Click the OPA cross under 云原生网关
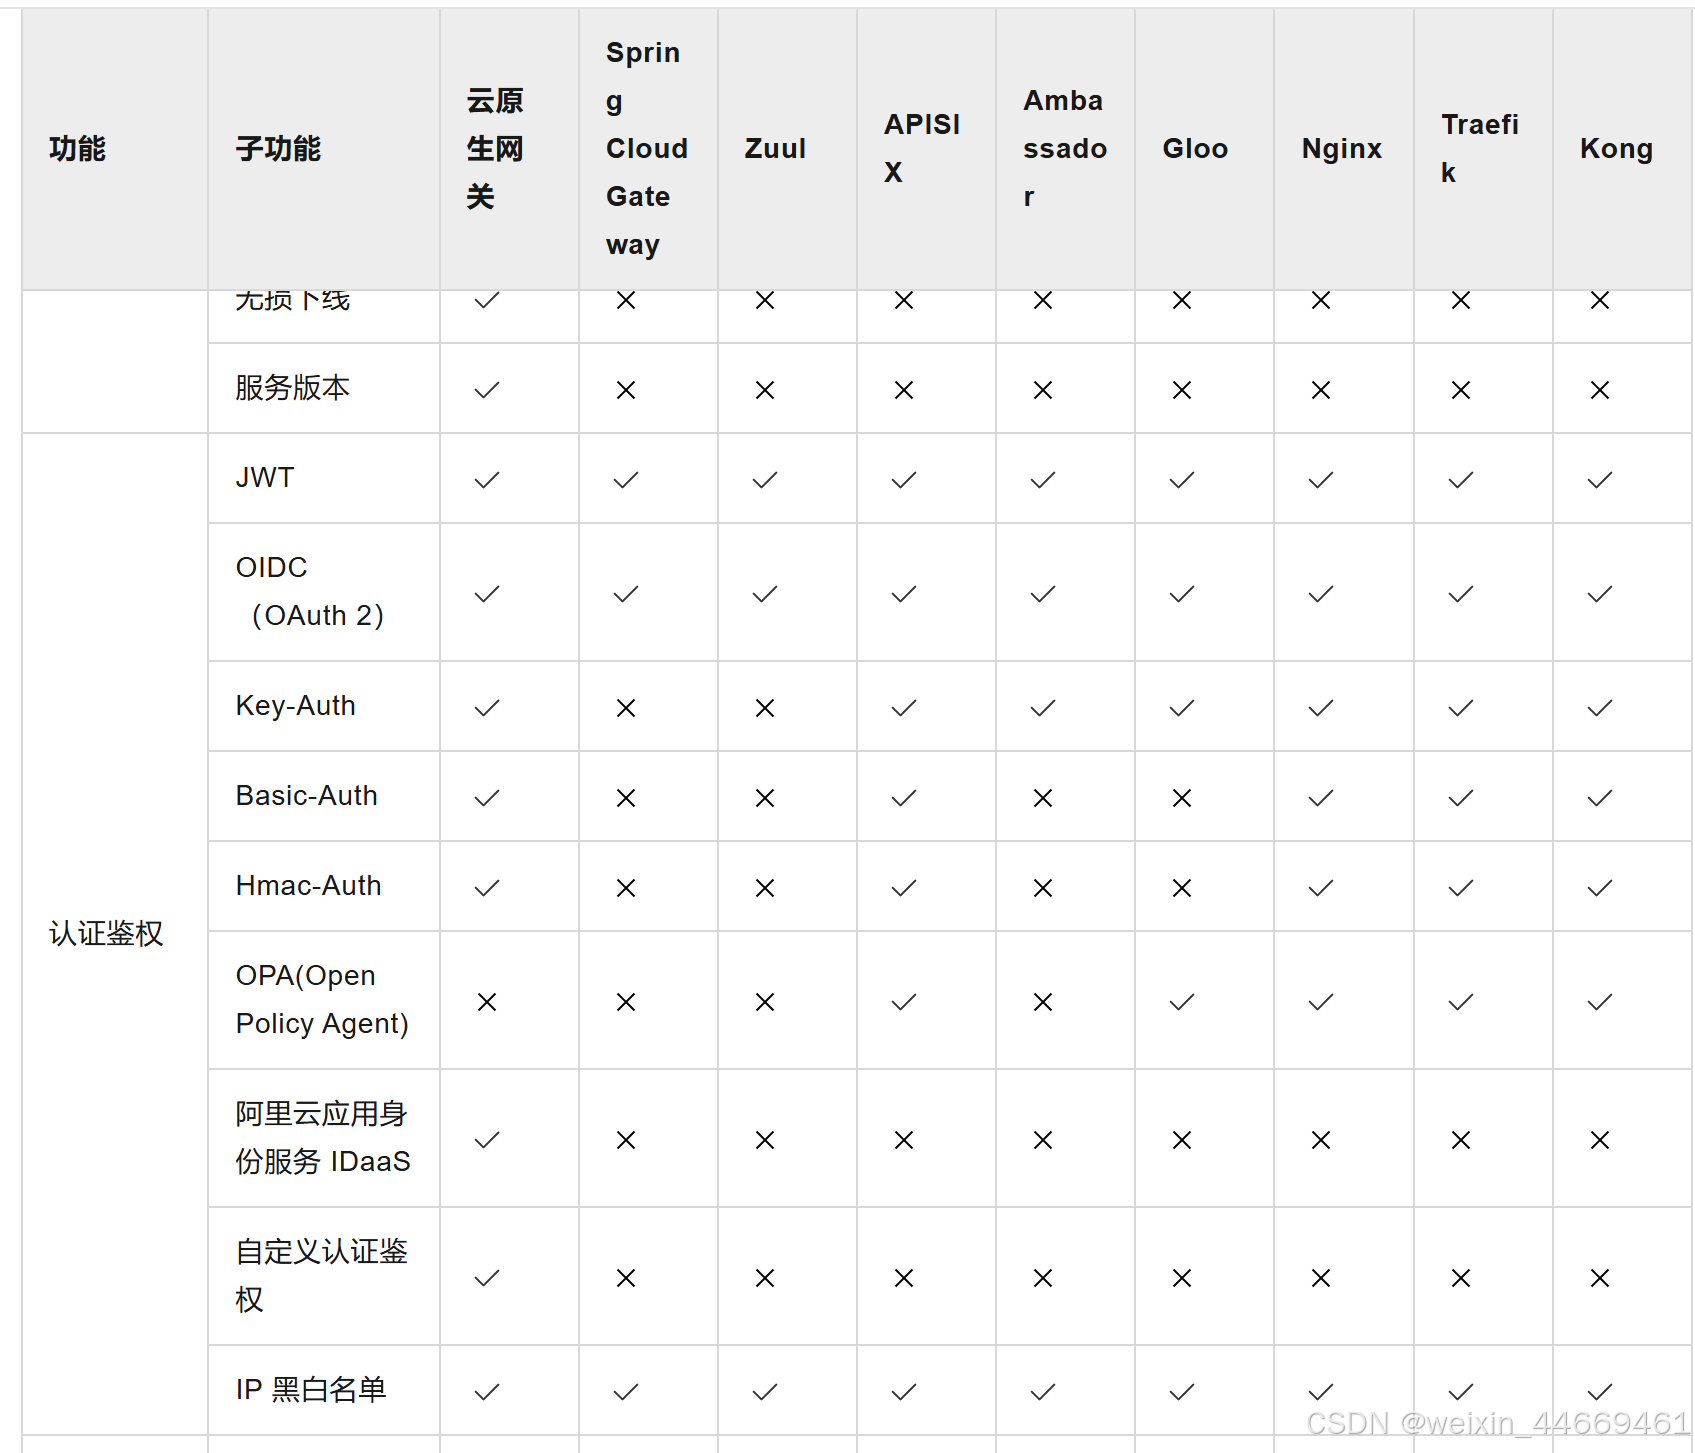Screen dimensions: 1695x1453 tap(487, 1002)
